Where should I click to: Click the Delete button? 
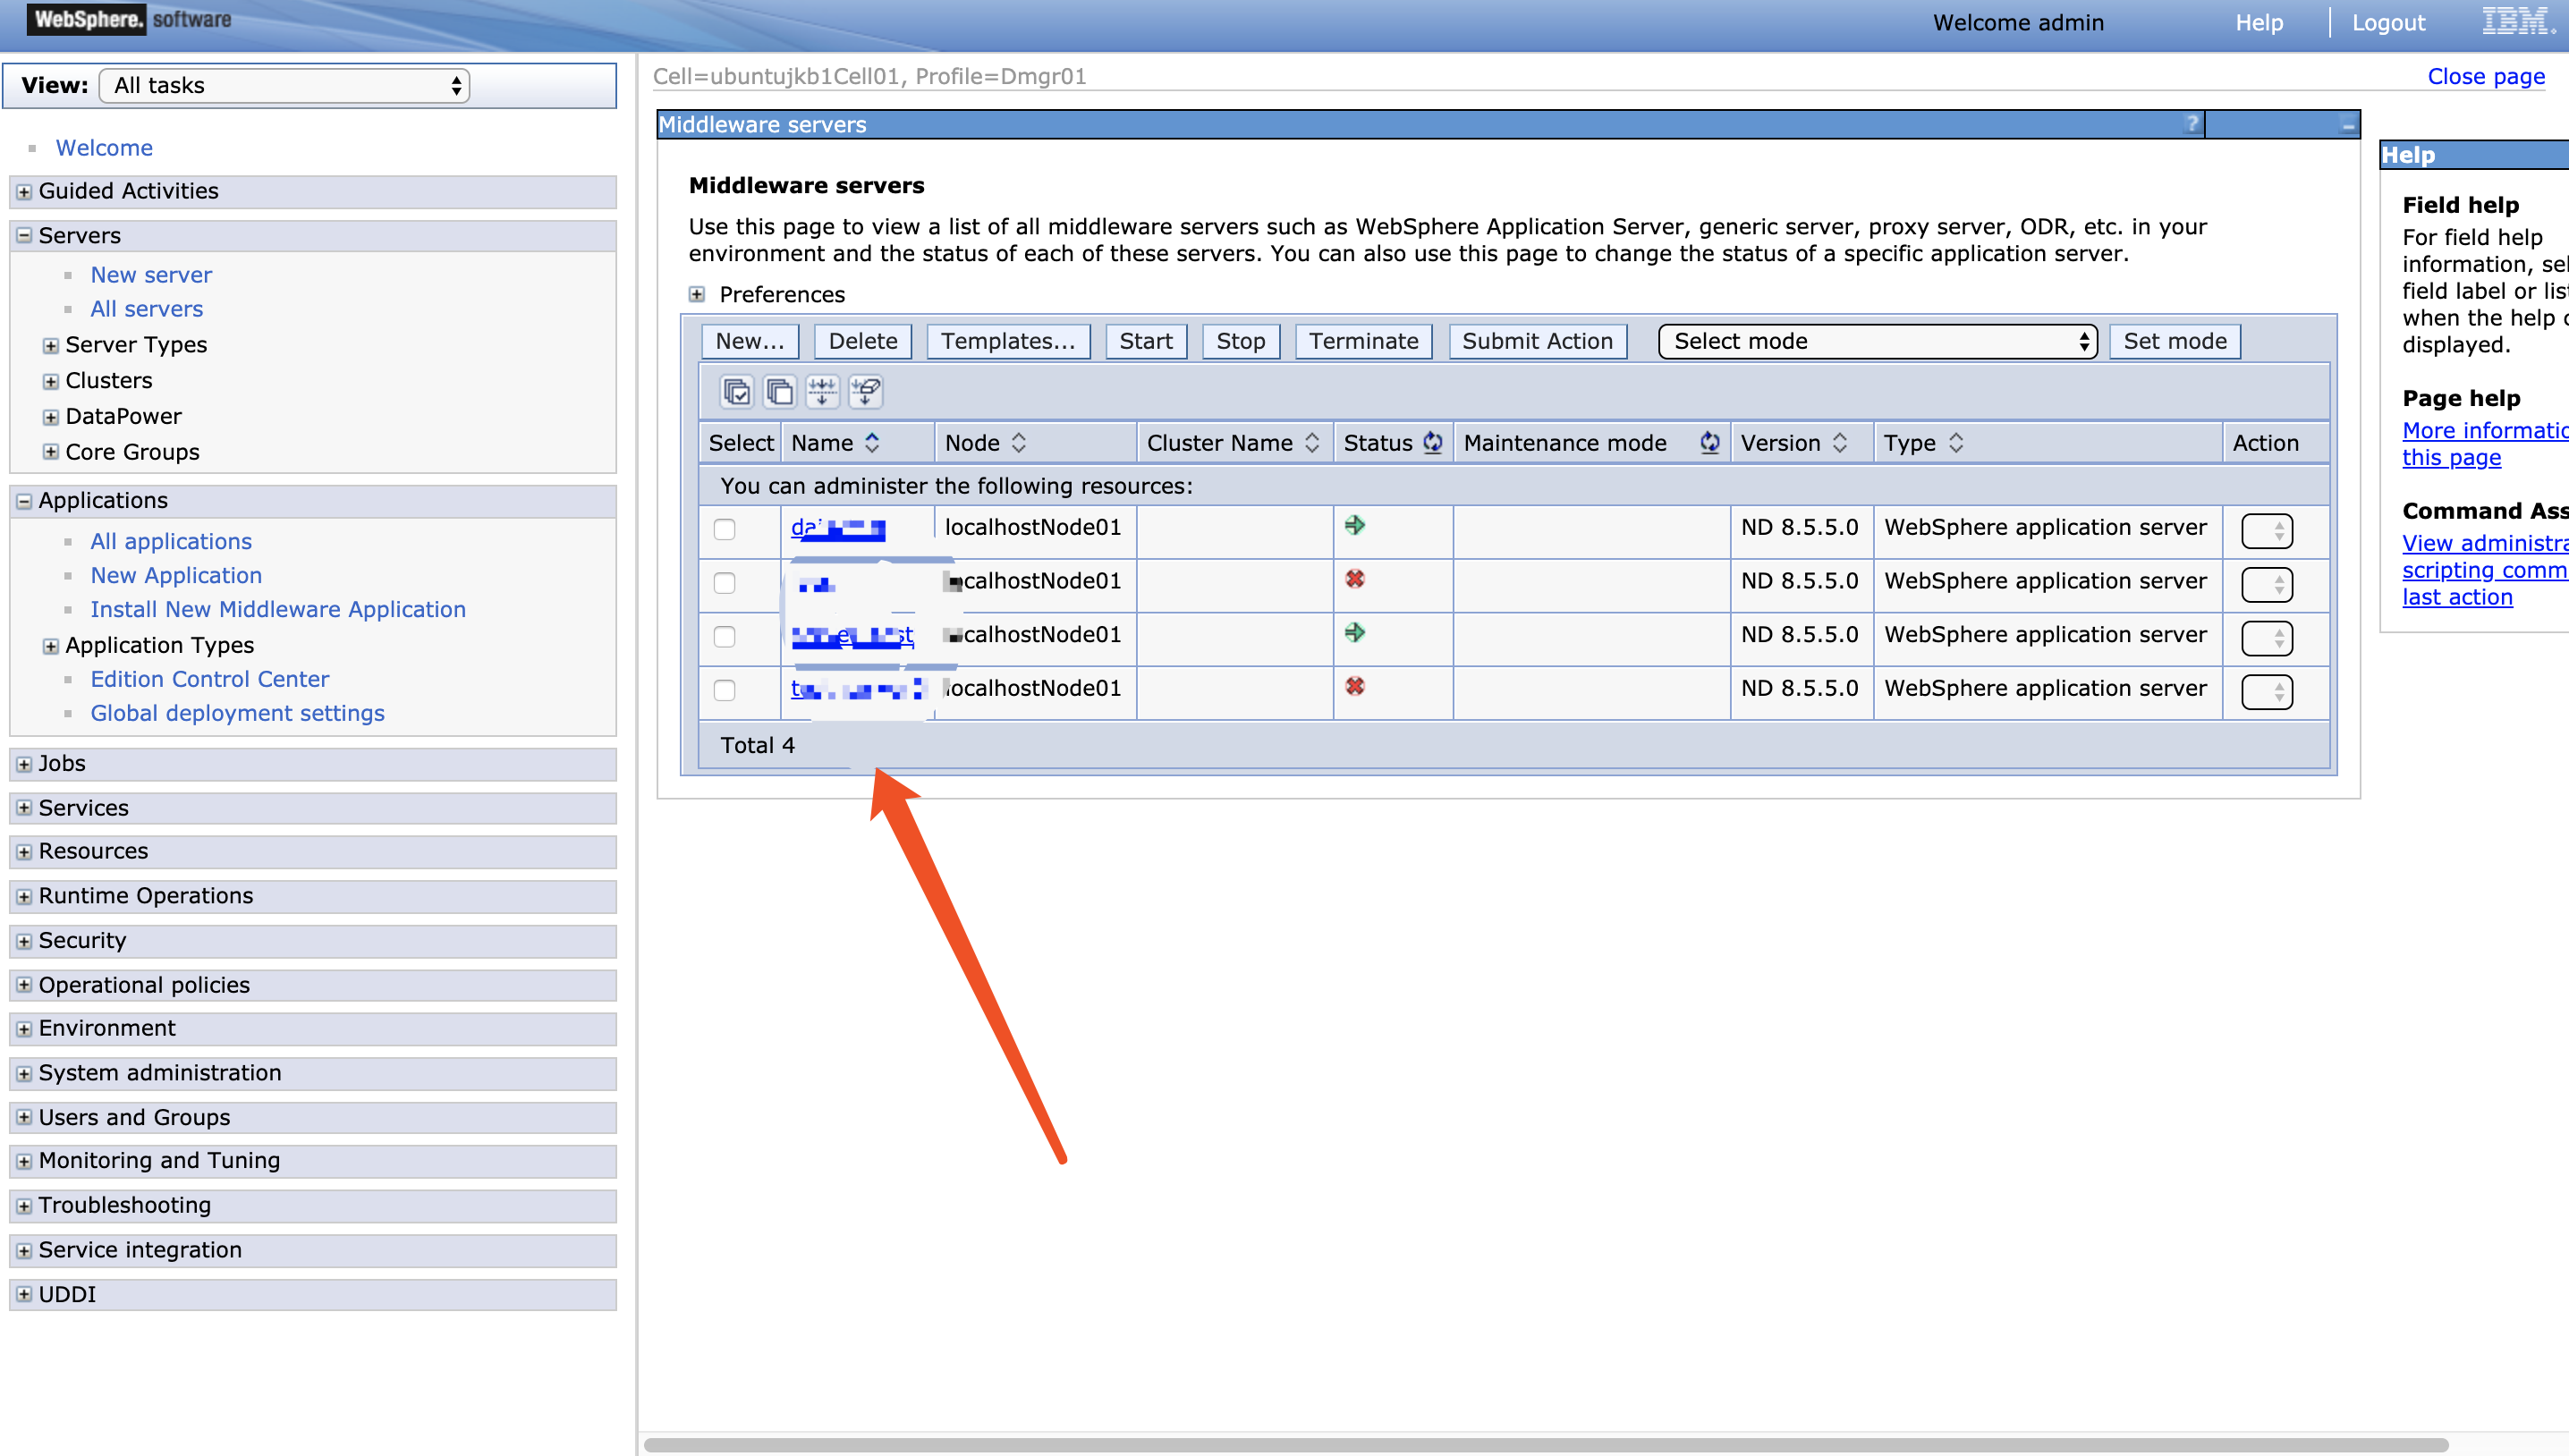click(863, 342)
